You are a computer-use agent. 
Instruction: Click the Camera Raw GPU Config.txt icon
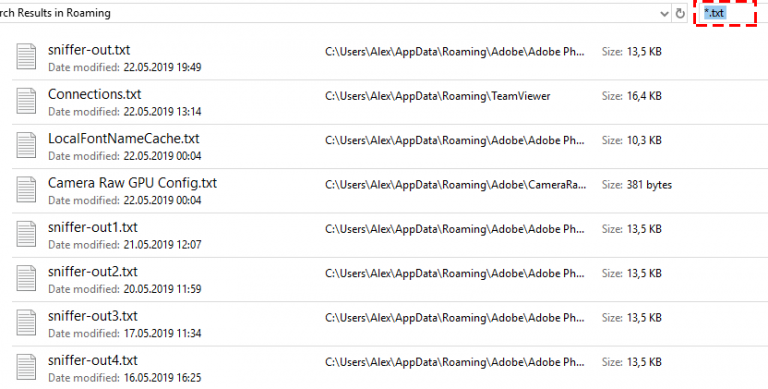click(x=26, y=190)
